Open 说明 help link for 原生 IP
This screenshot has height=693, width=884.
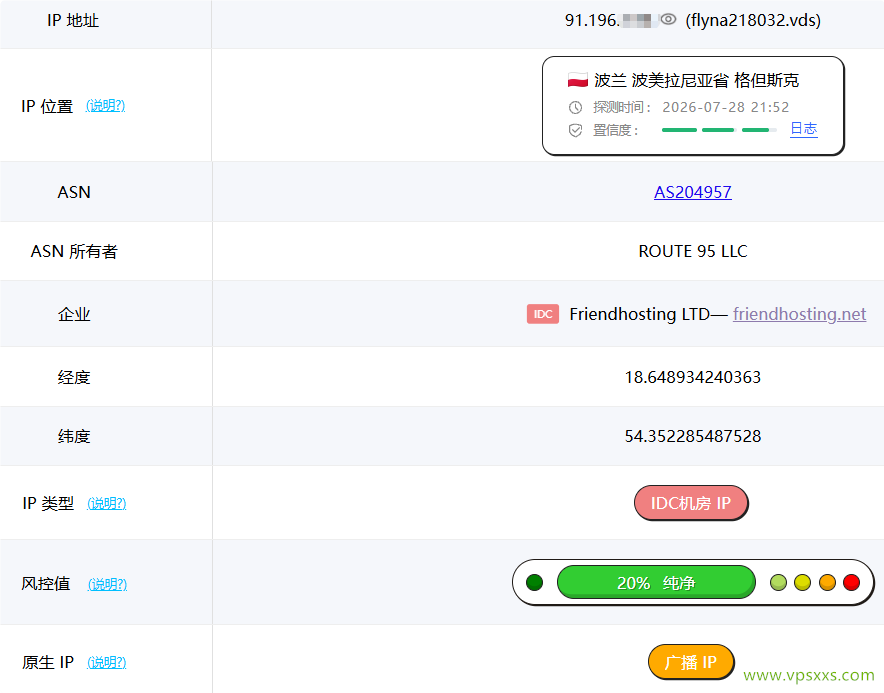click(x=107, y=662)
